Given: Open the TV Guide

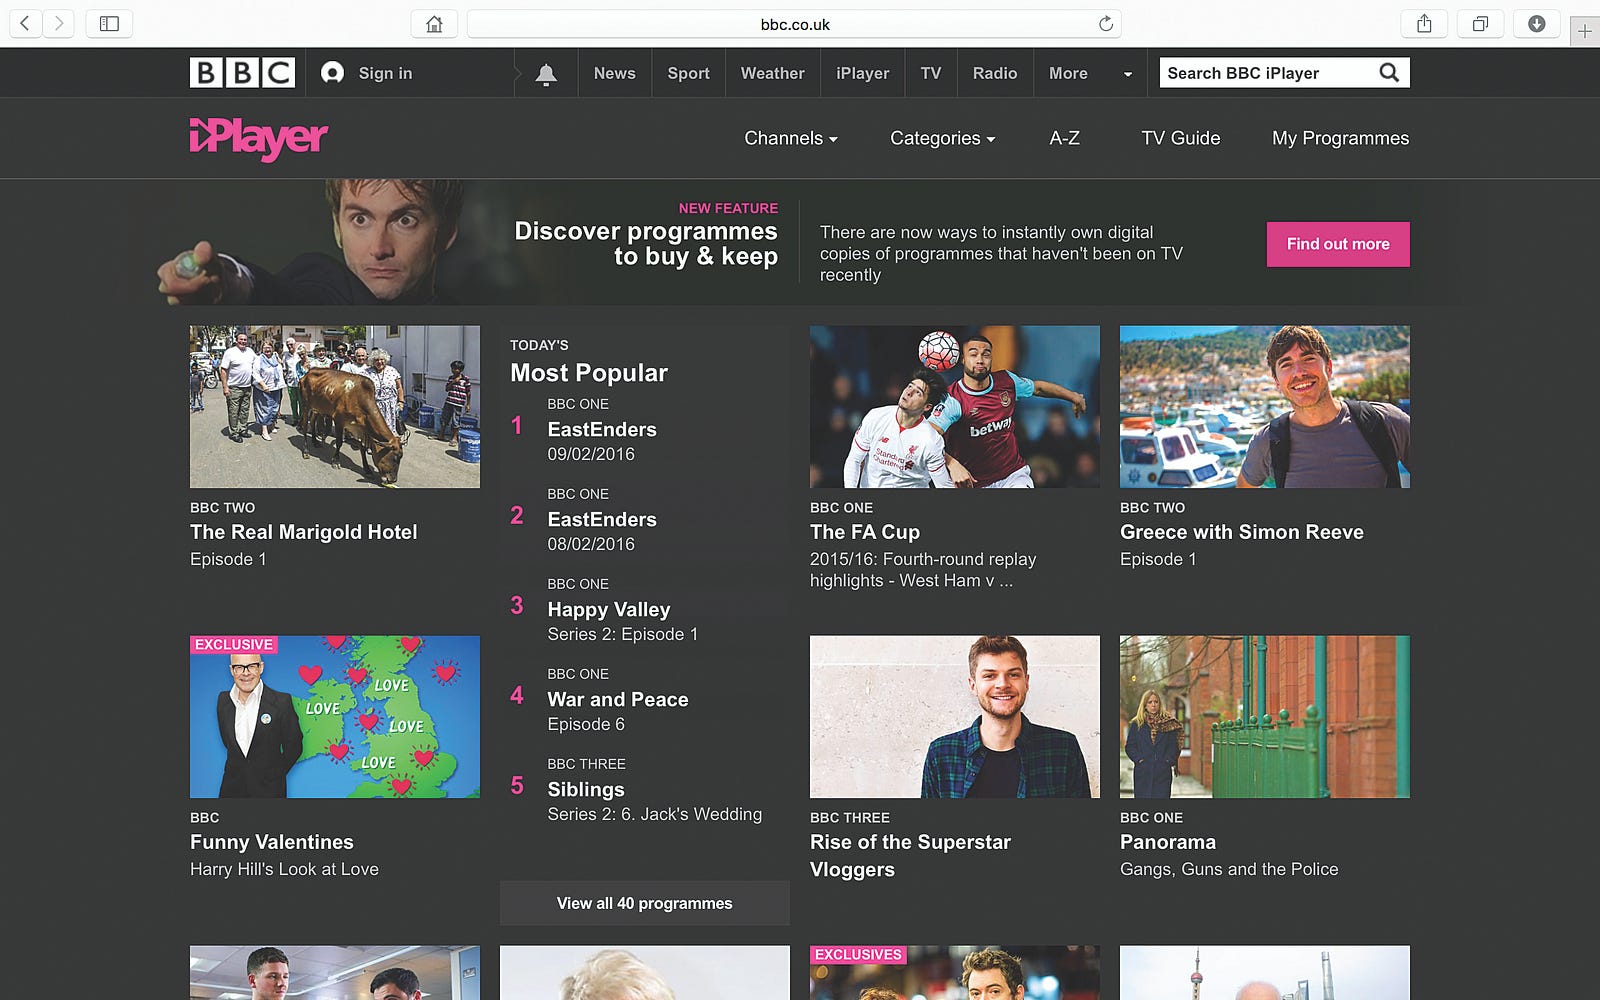Looking at the screenshot, I should coord(1180,138).
